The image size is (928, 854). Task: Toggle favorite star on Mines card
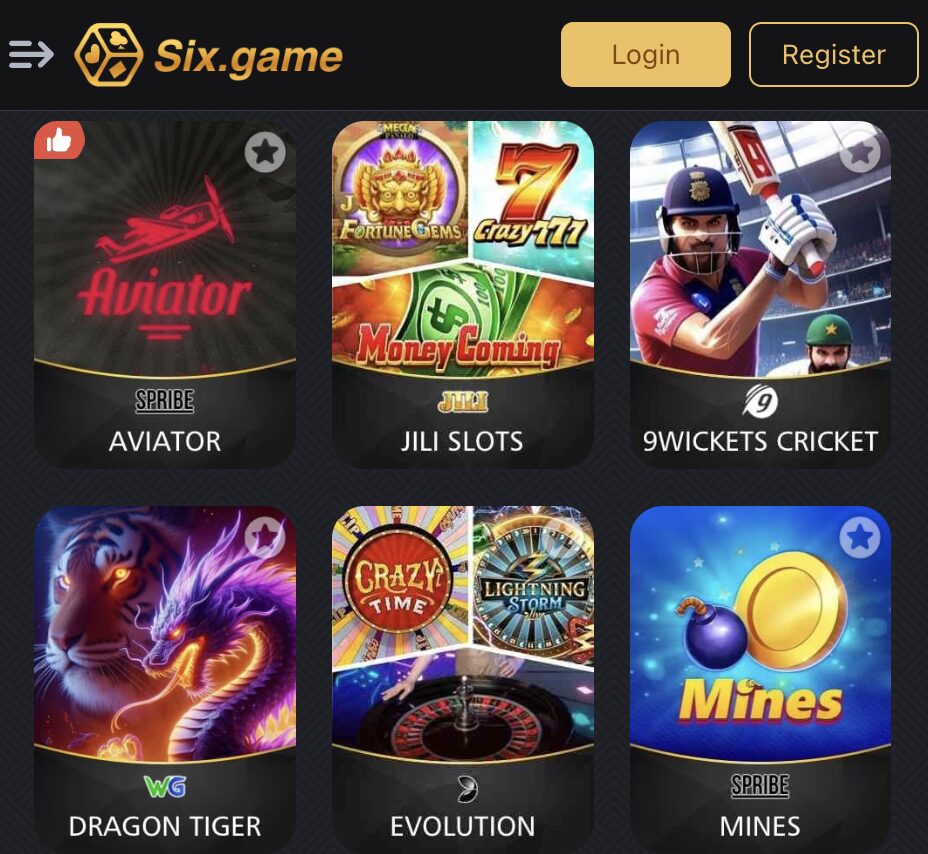click(x=860, y=537)
